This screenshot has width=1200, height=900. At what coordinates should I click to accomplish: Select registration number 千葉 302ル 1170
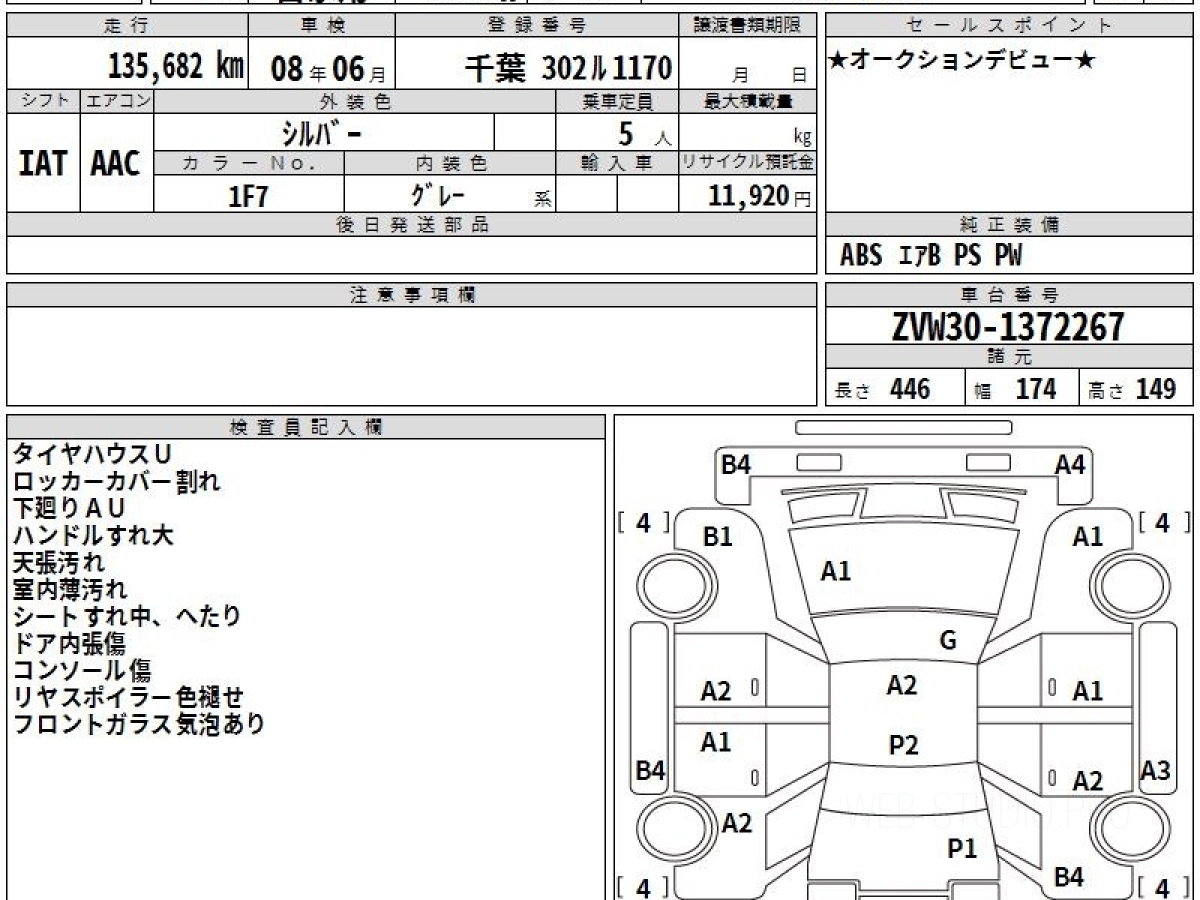(x=567, y=69)
